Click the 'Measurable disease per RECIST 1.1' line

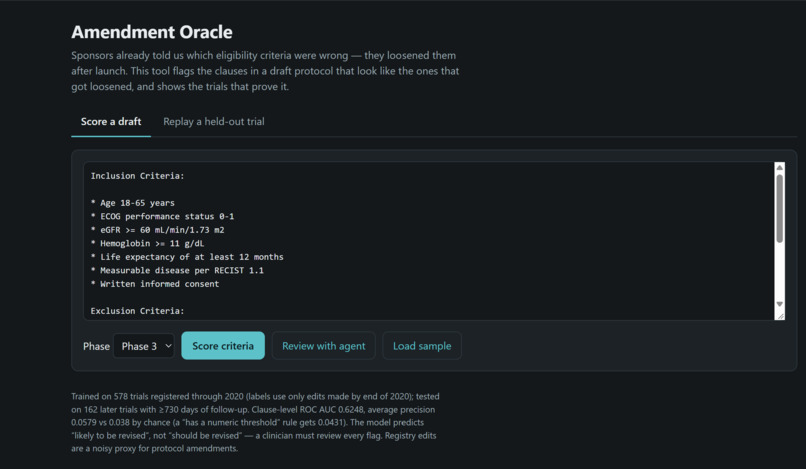coord(177,270)
